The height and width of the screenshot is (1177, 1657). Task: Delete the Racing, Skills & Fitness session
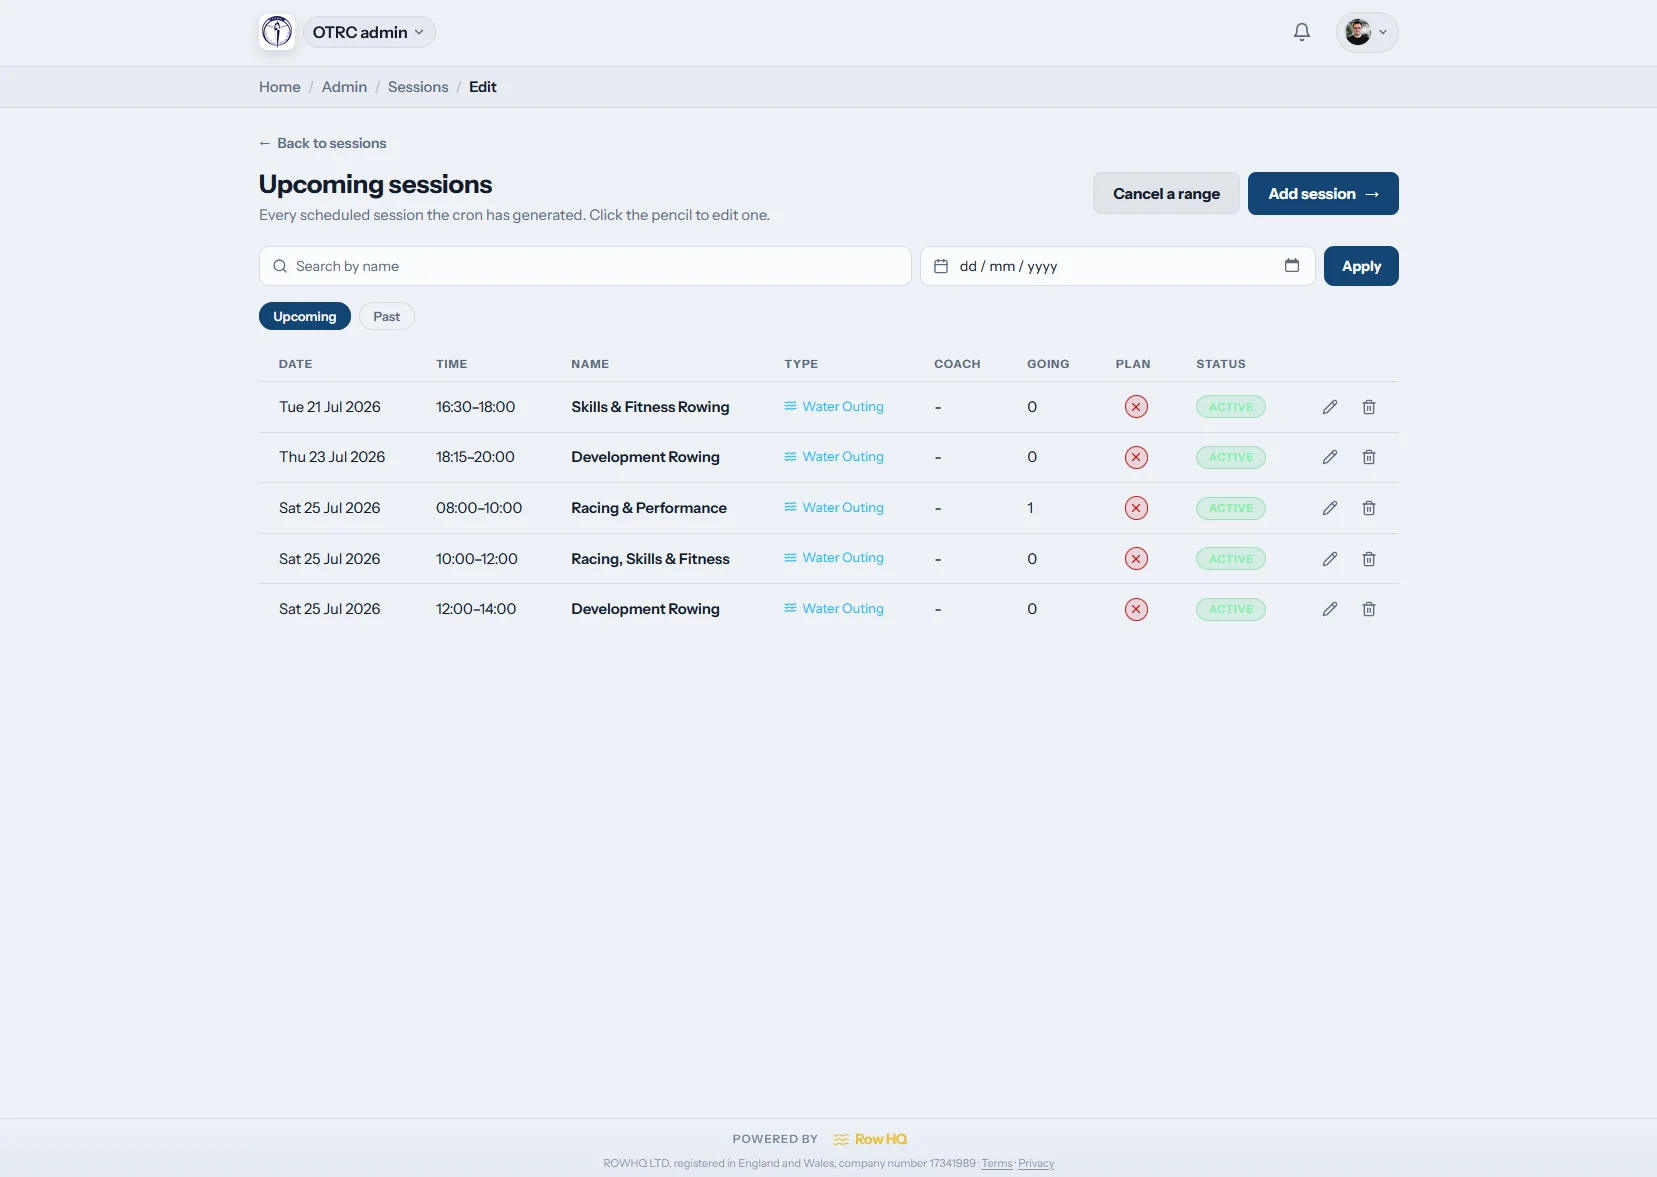[1368, 559]
